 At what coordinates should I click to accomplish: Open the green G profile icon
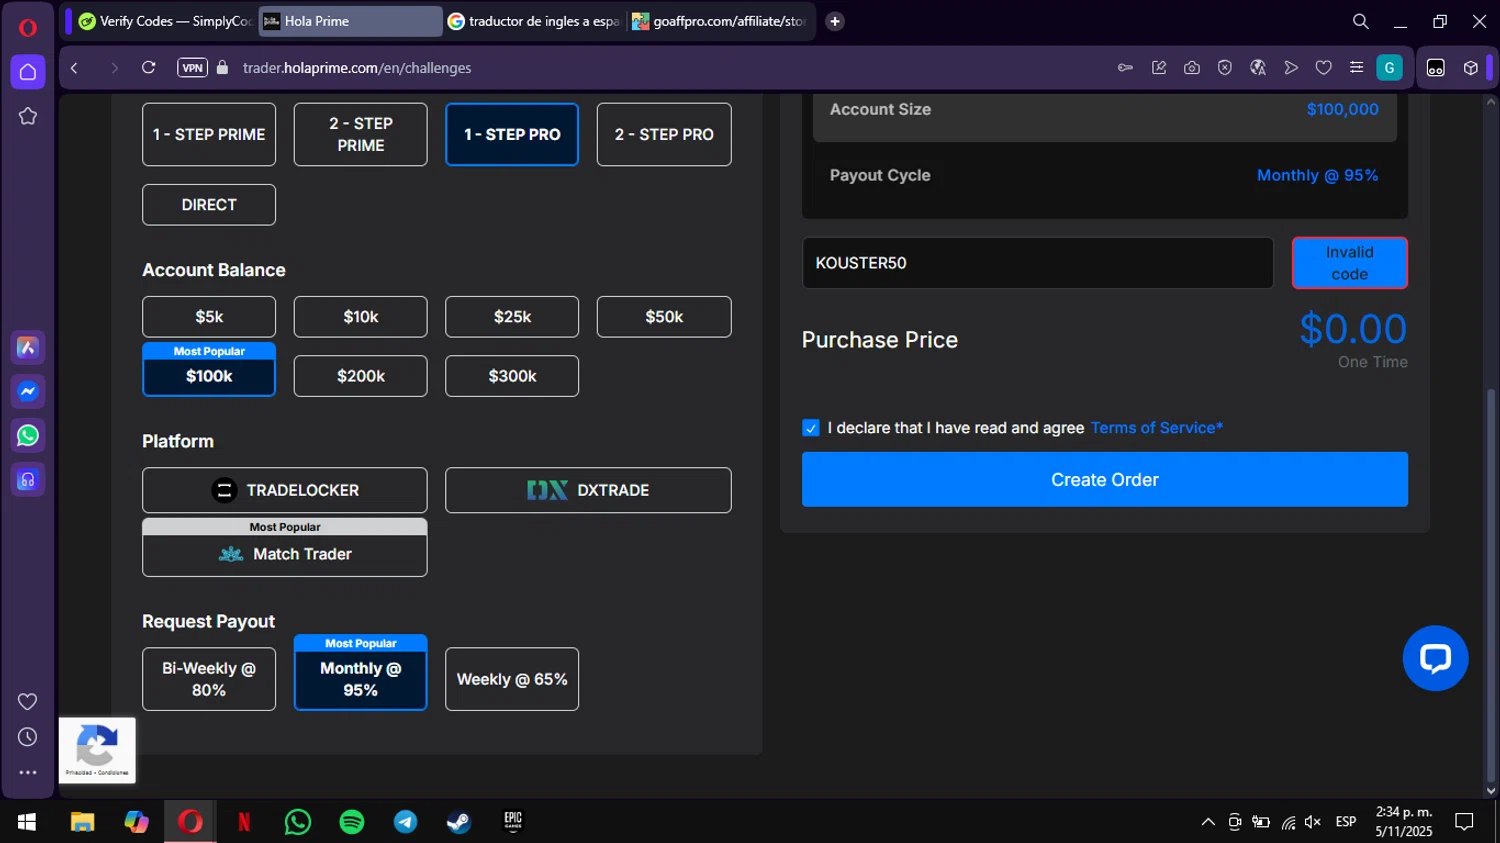(x=1389, y=68)
